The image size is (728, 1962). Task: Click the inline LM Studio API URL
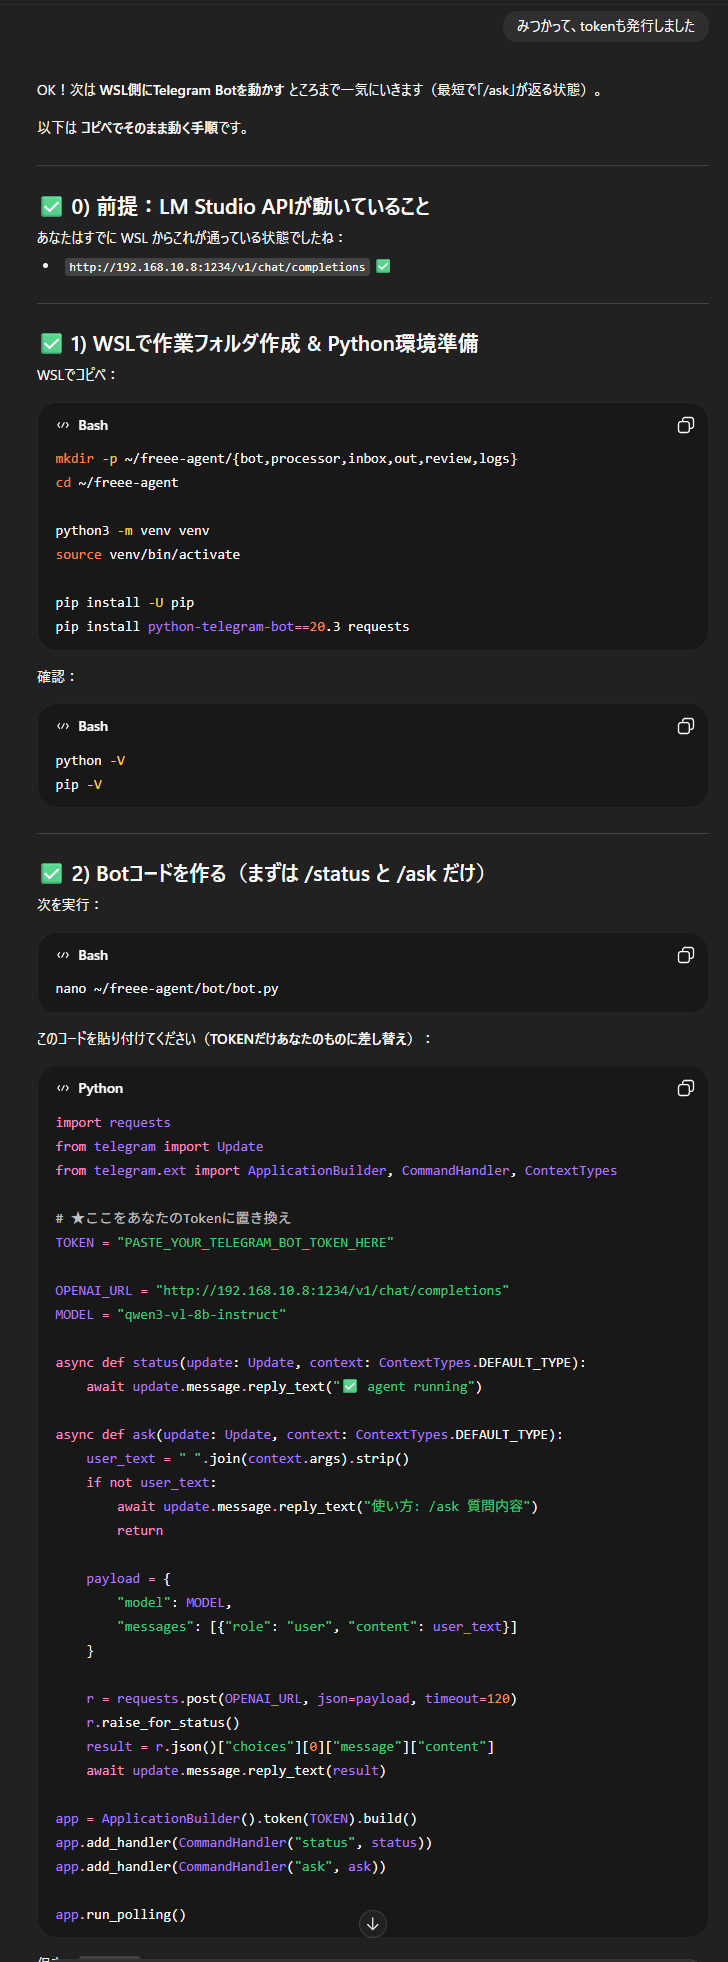tap(217, 267)
